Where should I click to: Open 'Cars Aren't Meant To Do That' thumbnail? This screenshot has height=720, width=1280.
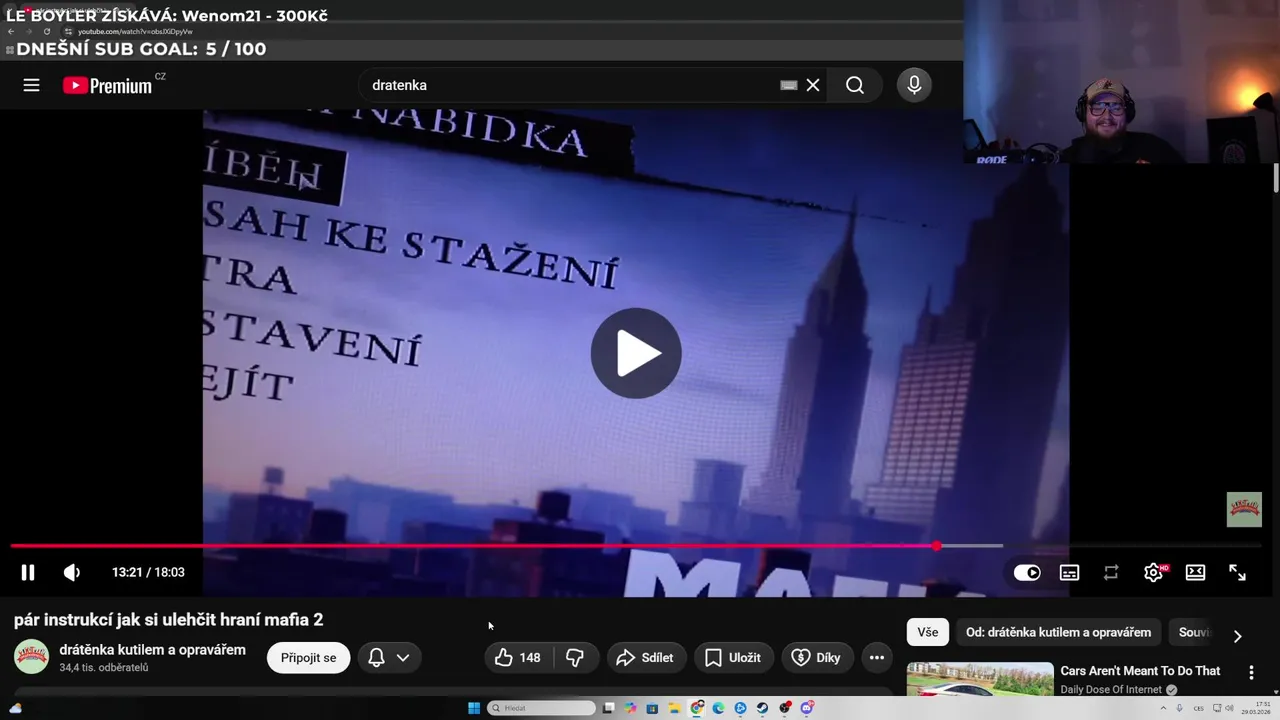(x=980, y=679)
